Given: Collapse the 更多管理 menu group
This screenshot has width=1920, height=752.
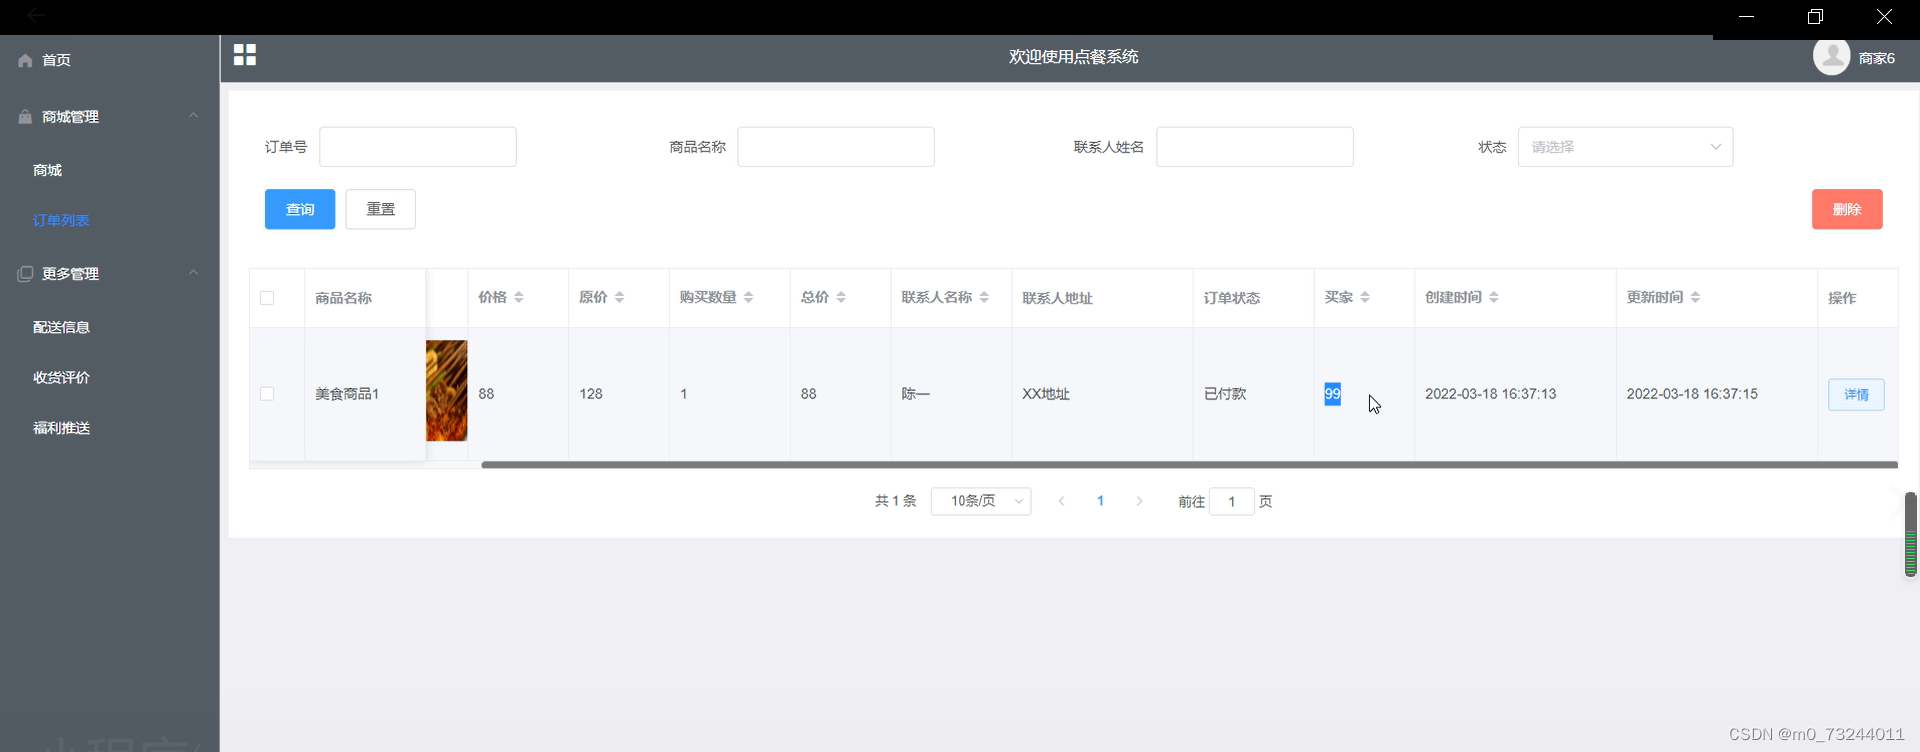Looking at the screenshot, I should (193, 273).
